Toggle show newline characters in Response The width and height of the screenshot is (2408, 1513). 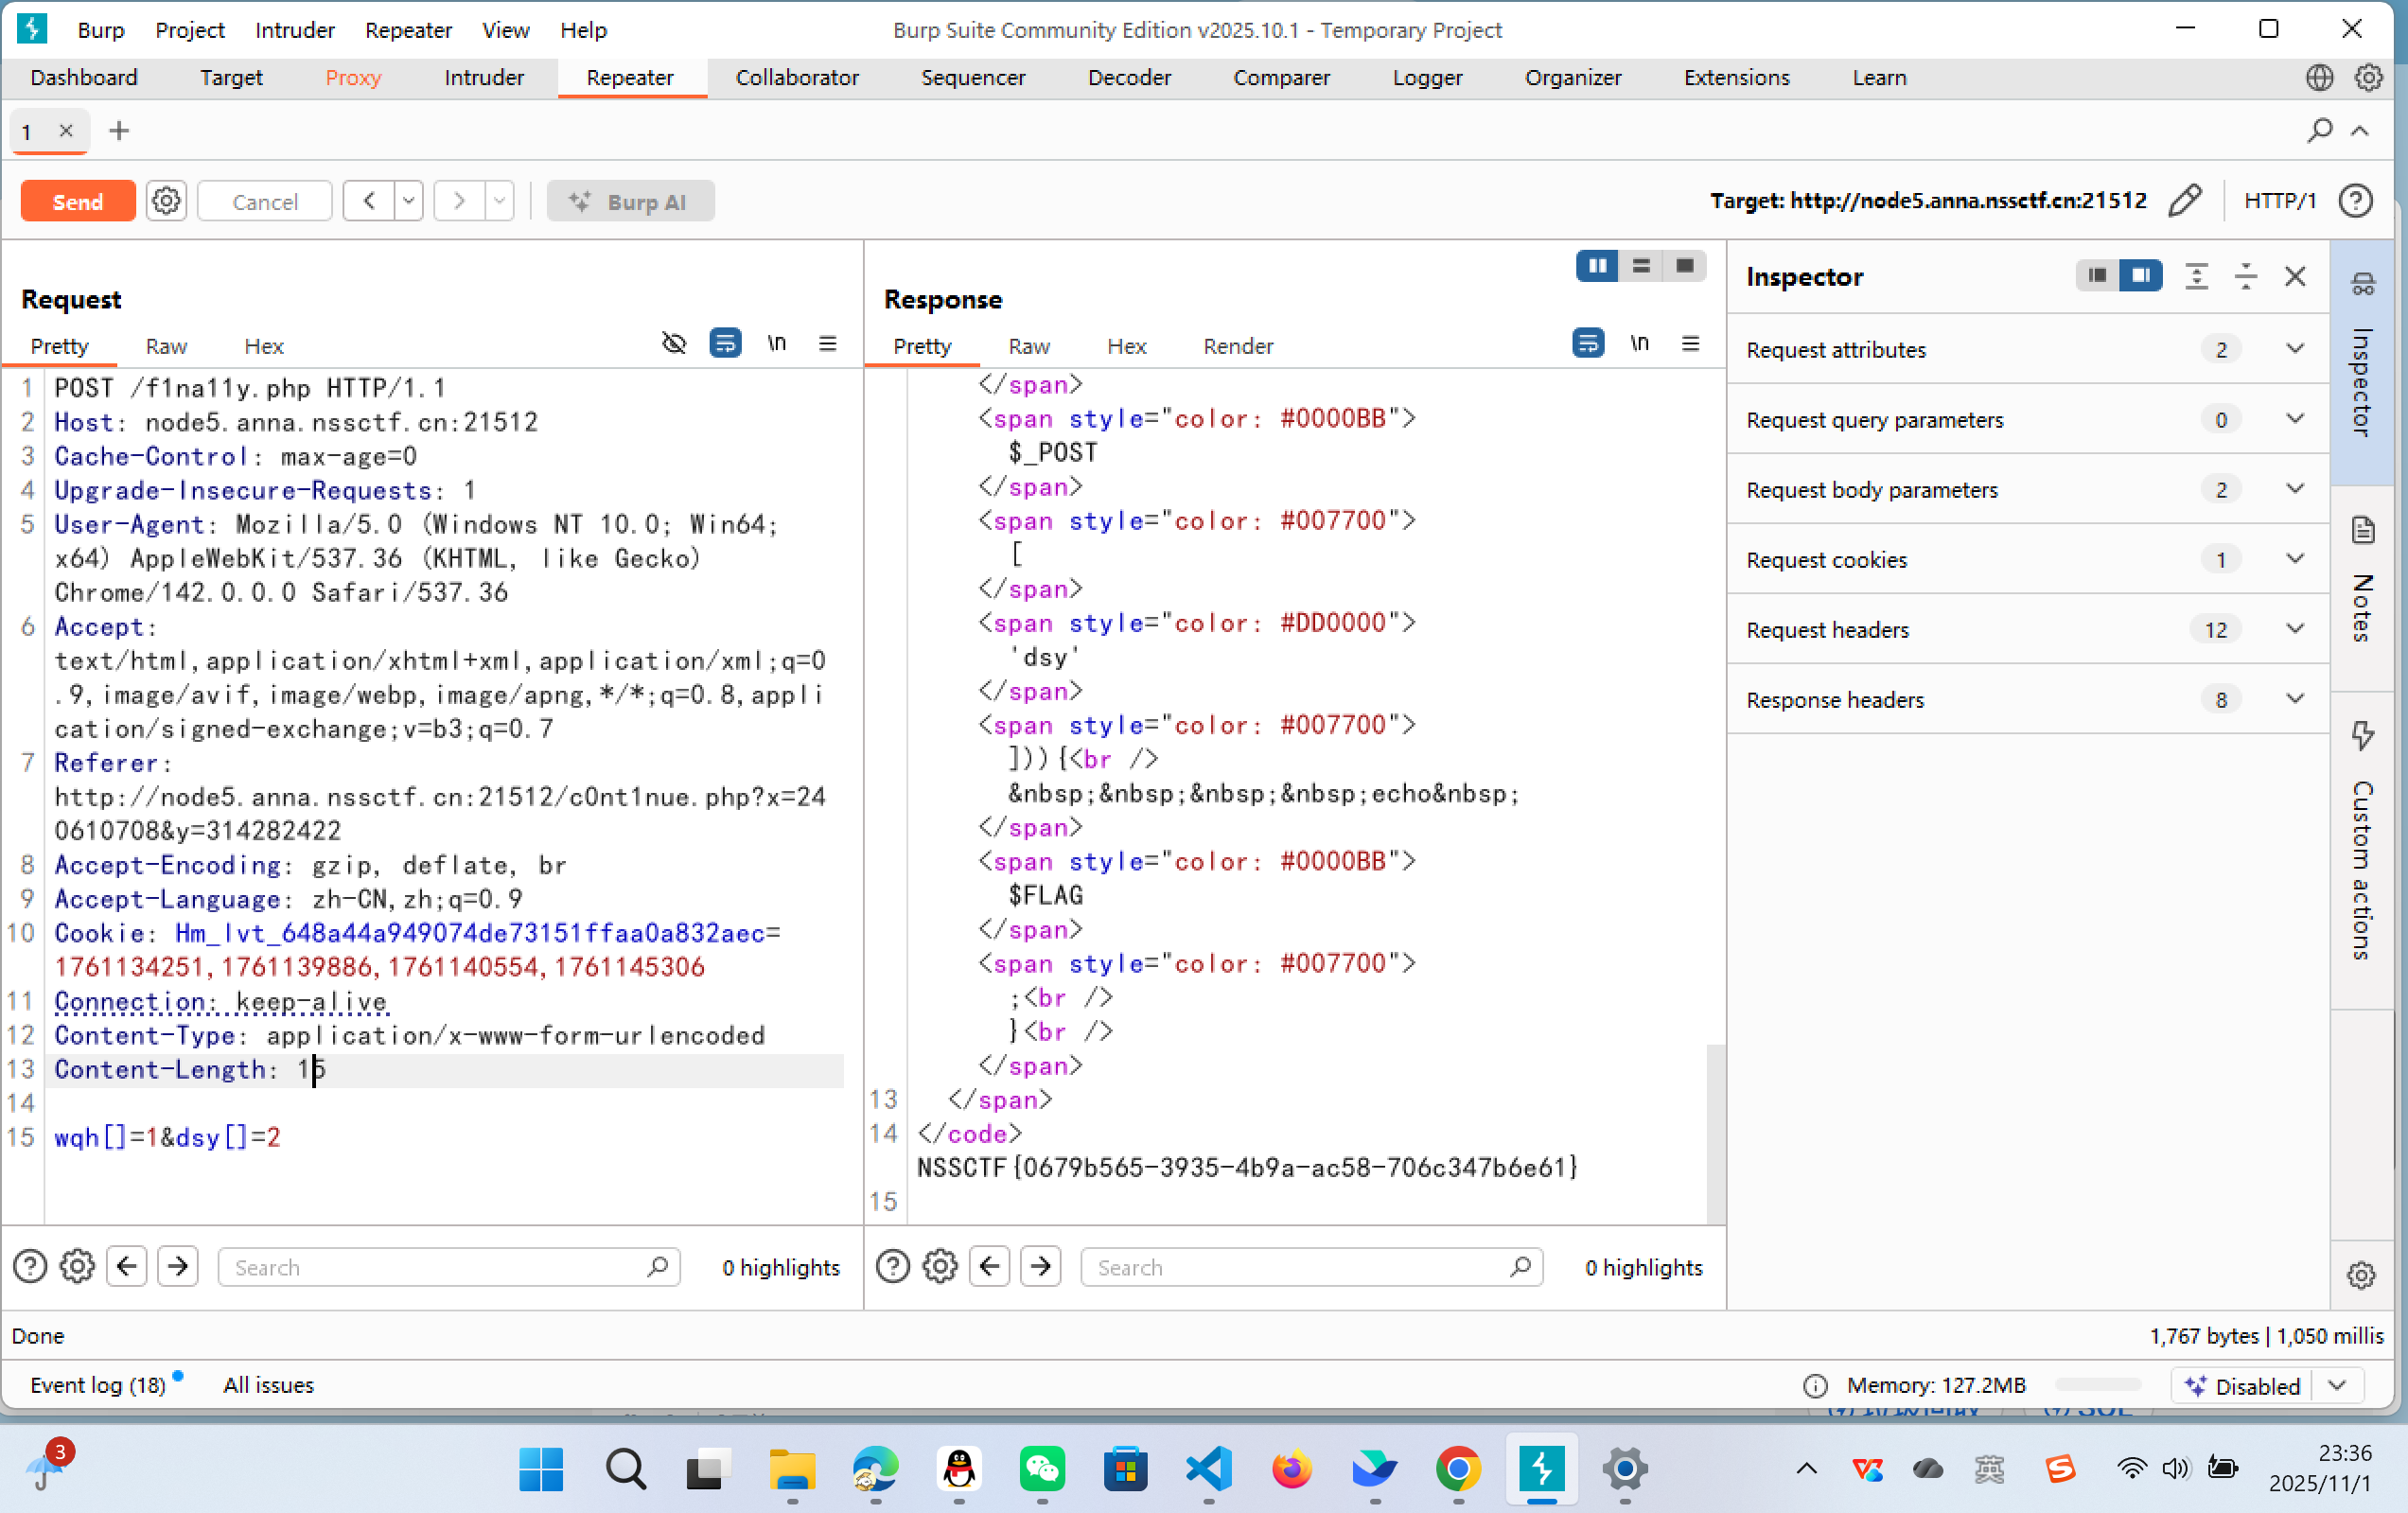click(x=1639, y=344)
